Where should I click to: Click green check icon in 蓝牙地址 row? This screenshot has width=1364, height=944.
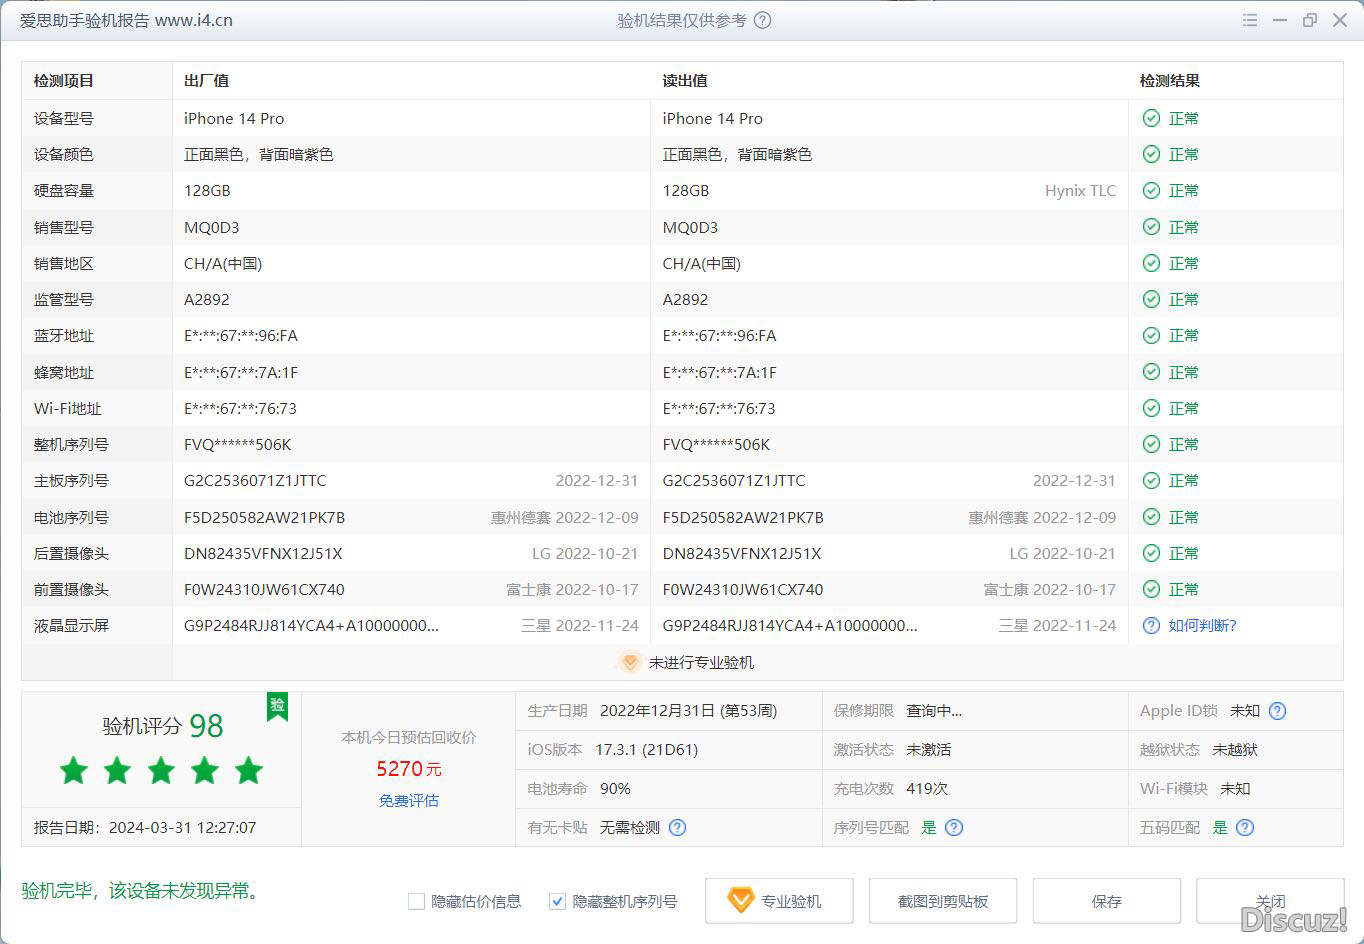pos(1151,335)
